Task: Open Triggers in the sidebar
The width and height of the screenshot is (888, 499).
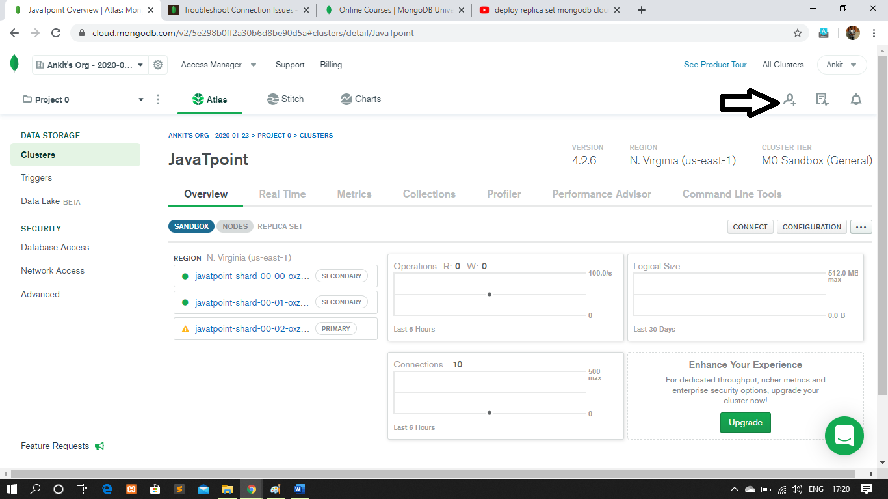Action: coord(36,178)
